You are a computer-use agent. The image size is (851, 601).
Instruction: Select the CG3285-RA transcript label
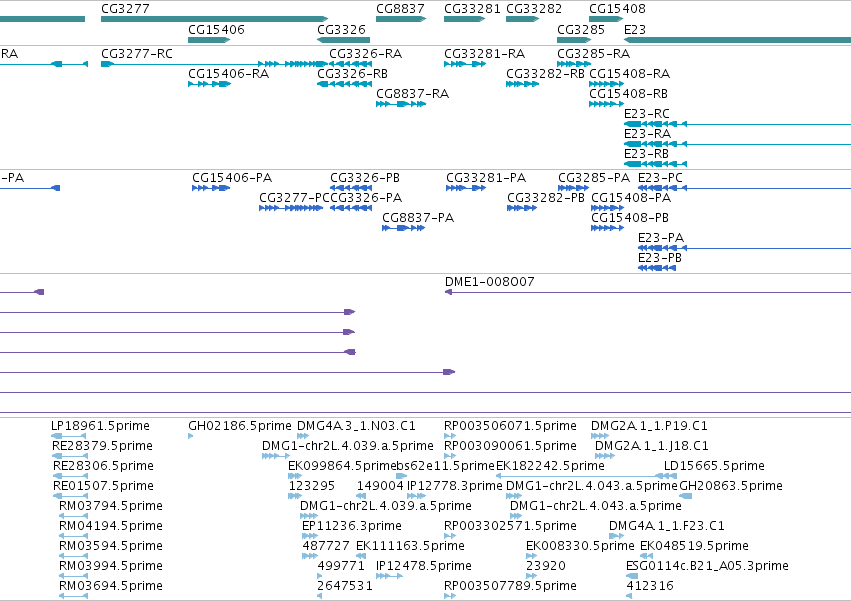click(x=593, y=54)
